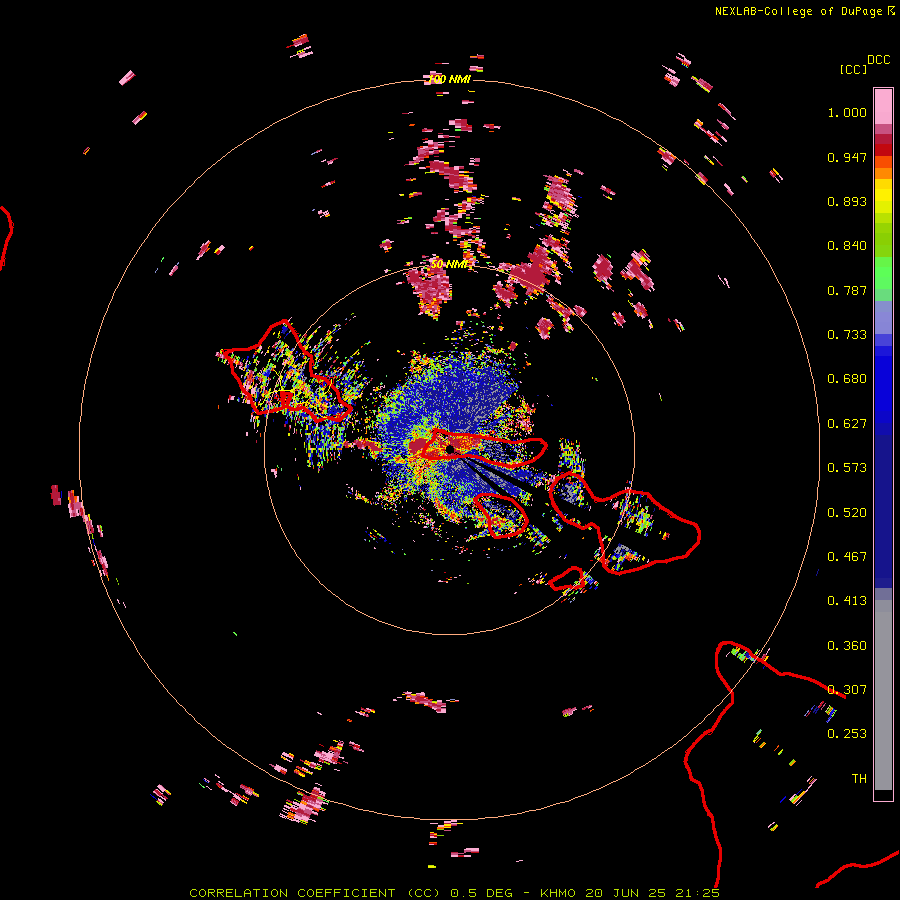Click the DCC label above color bar
This screenshot has width=900, height=900.
point(878,60)
